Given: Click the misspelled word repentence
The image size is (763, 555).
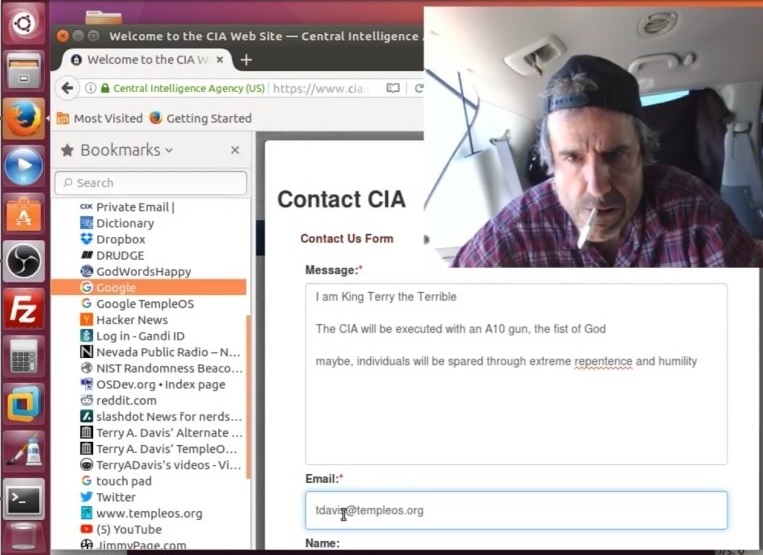Looking at the screenshot, I should tap(603, 361).
